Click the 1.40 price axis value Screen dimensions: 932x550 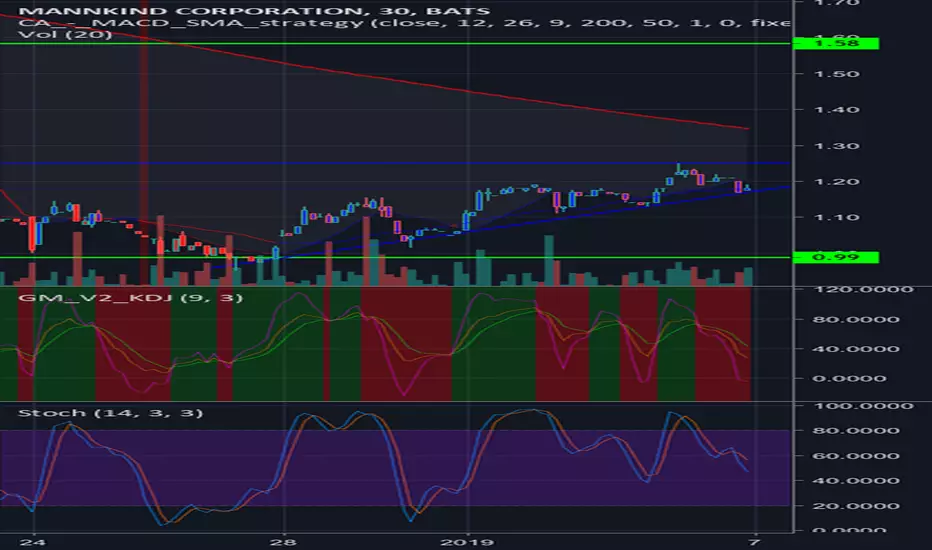(836, 110)
